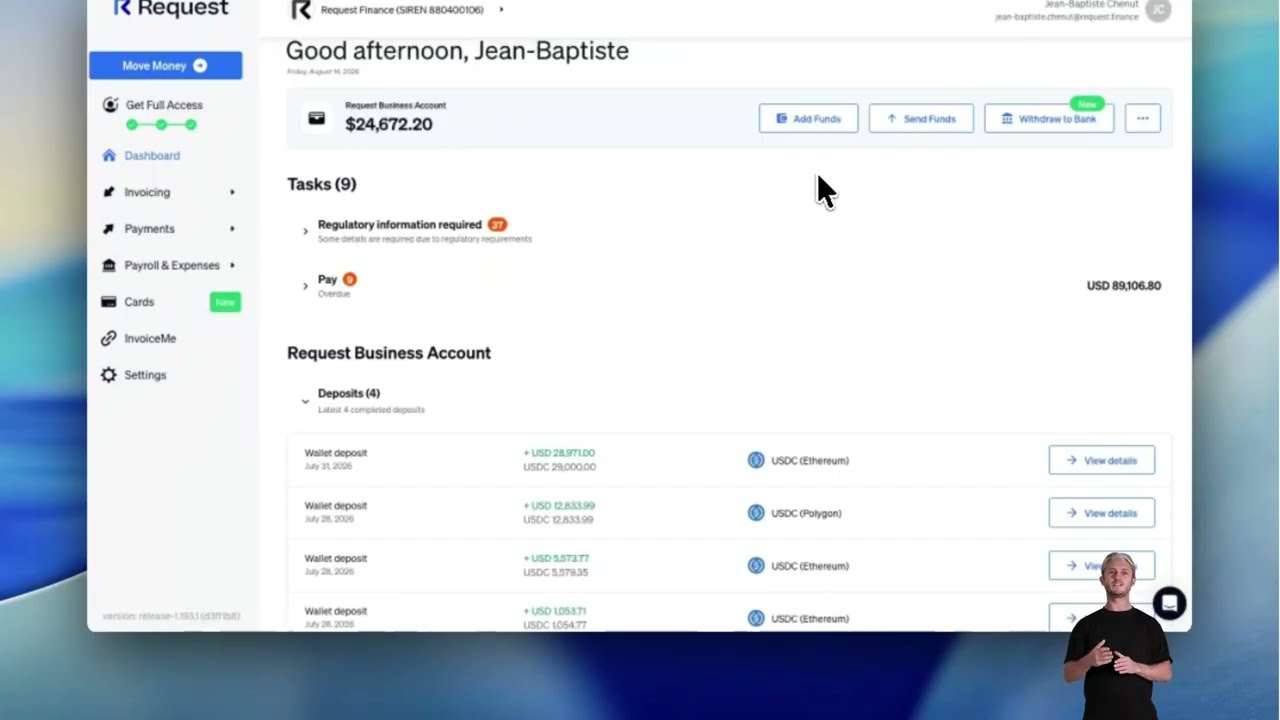The image size is (1280, 720).
Task: Click "Latest 4 completed deposits" subtitle
Action: tap(371, 410)
